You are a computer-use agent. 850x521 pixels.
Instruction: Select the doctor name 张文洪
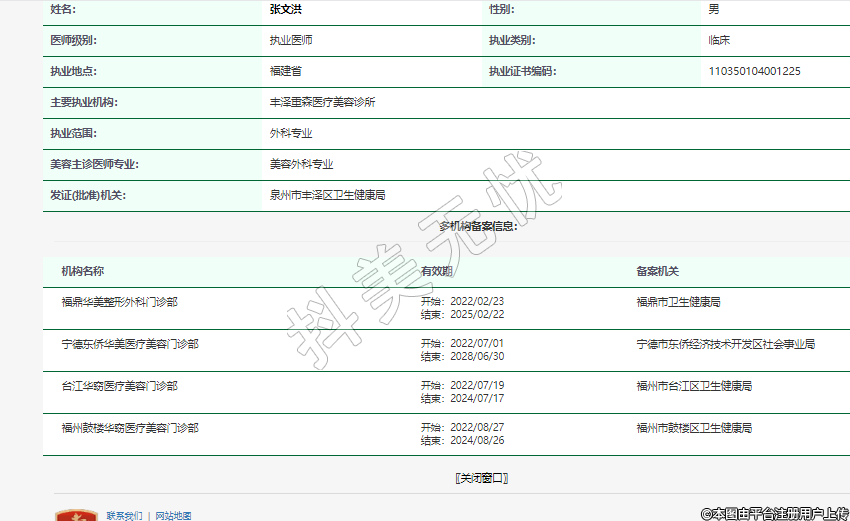coord(285,9)
